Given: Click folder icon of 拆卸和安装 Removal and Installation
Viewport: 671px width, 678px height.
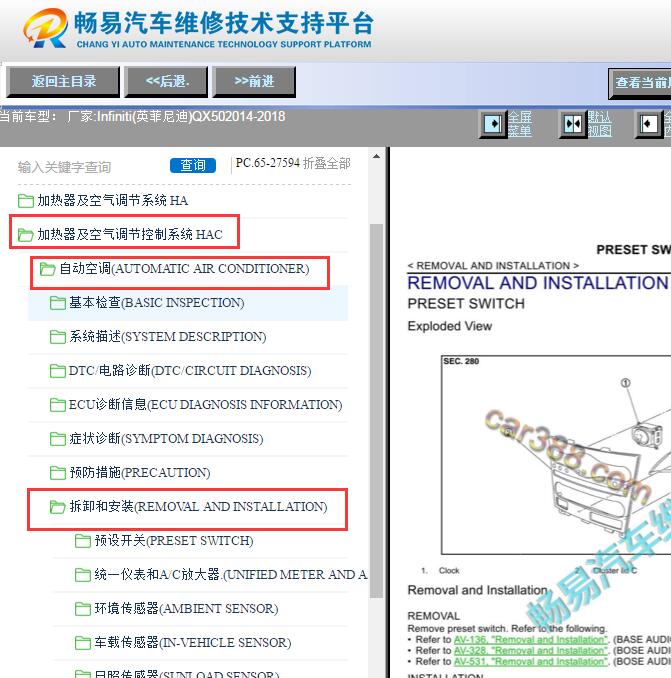Looking at the screenshot, I should tap(58, 507).
